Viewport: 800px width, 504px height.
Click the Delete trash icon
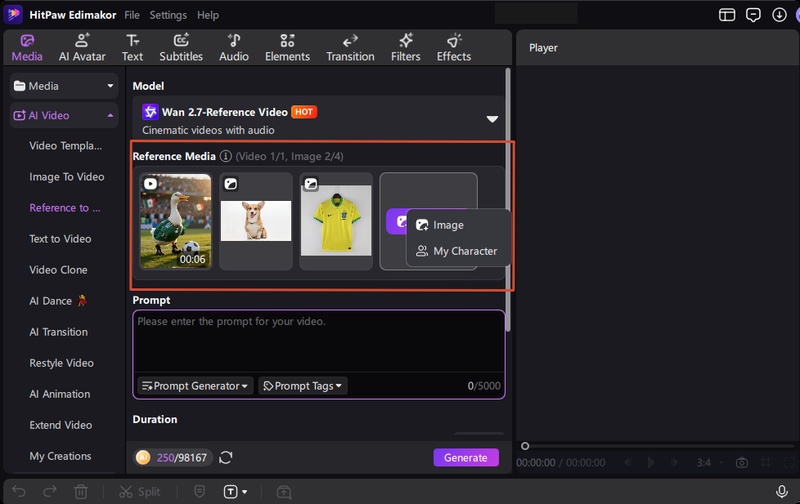(81, 492)
